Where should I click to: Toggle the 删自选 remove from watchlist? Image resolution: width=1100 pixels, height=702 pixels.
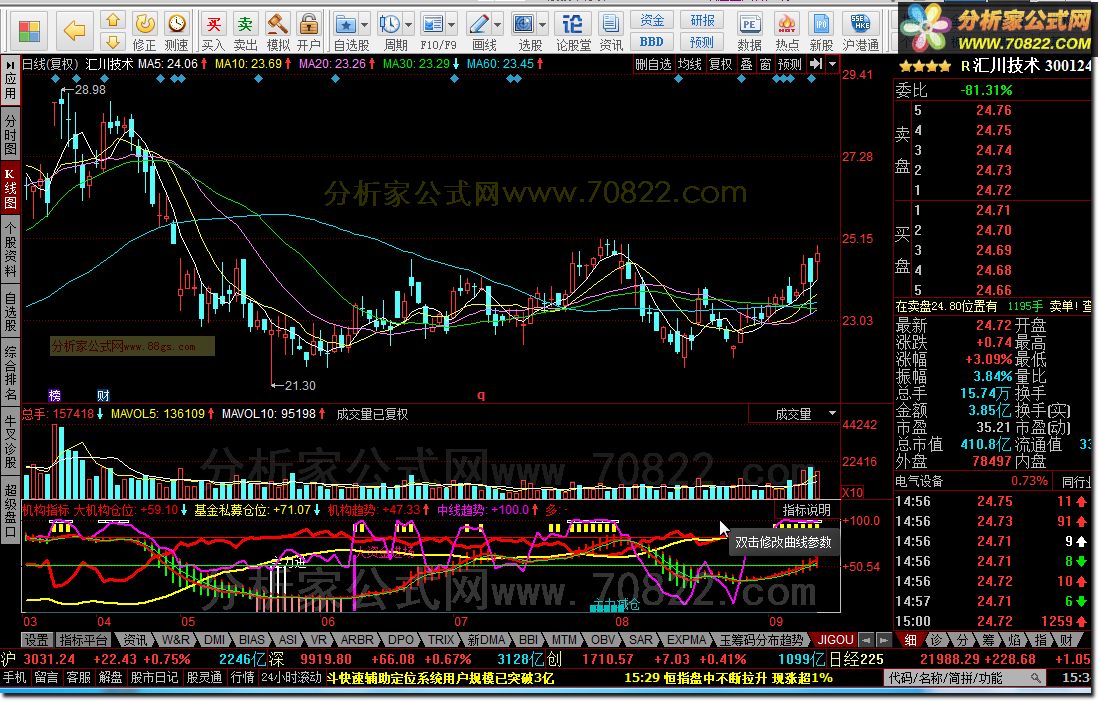point(652,65)
